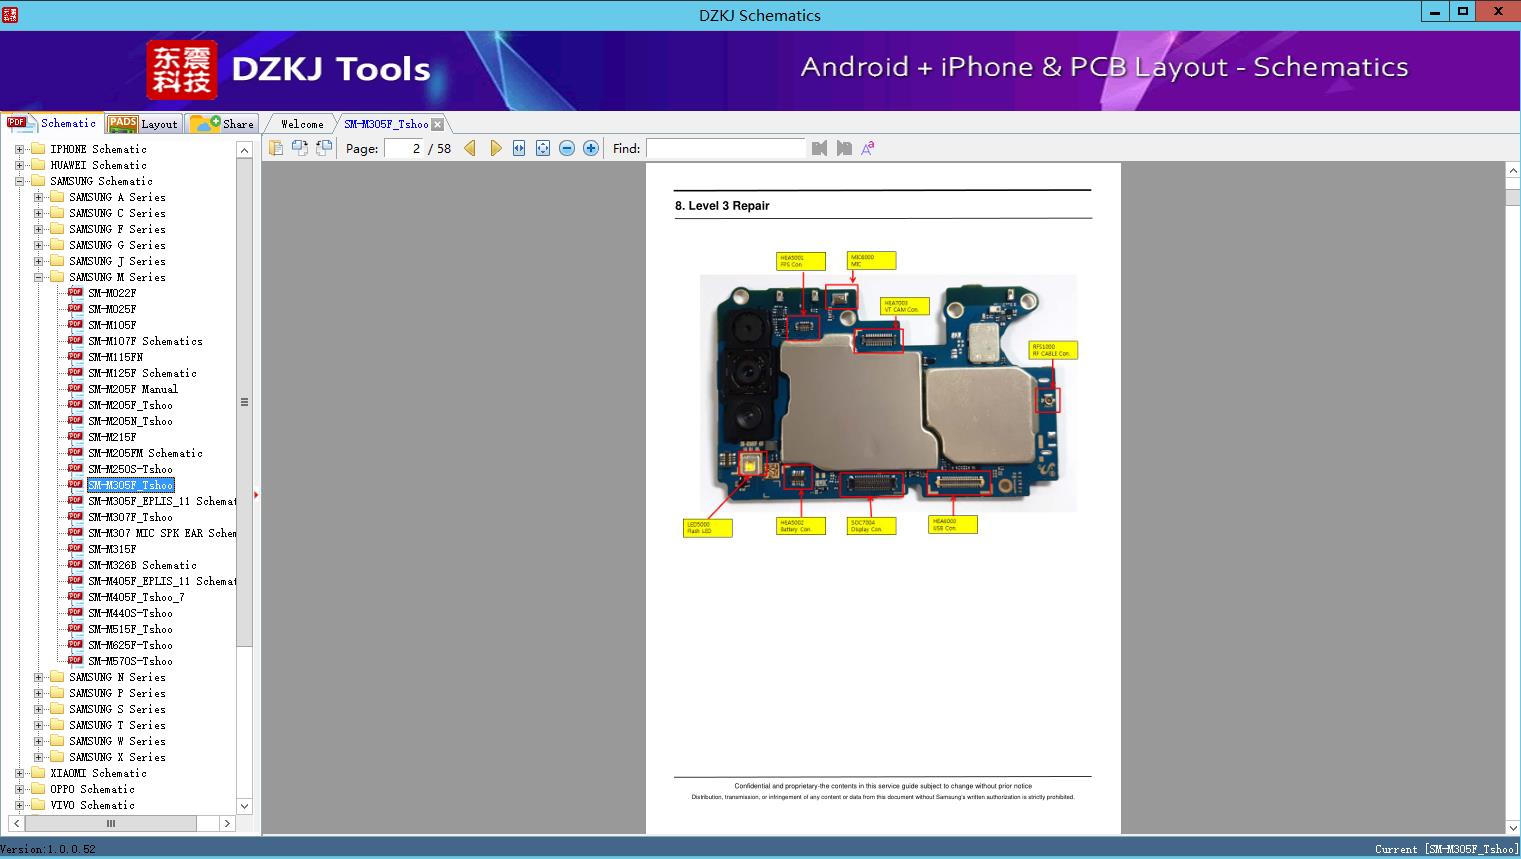The image size is (1521, 859).
Task: Go to the previous page arrow
Action: [x=470, y=148]
